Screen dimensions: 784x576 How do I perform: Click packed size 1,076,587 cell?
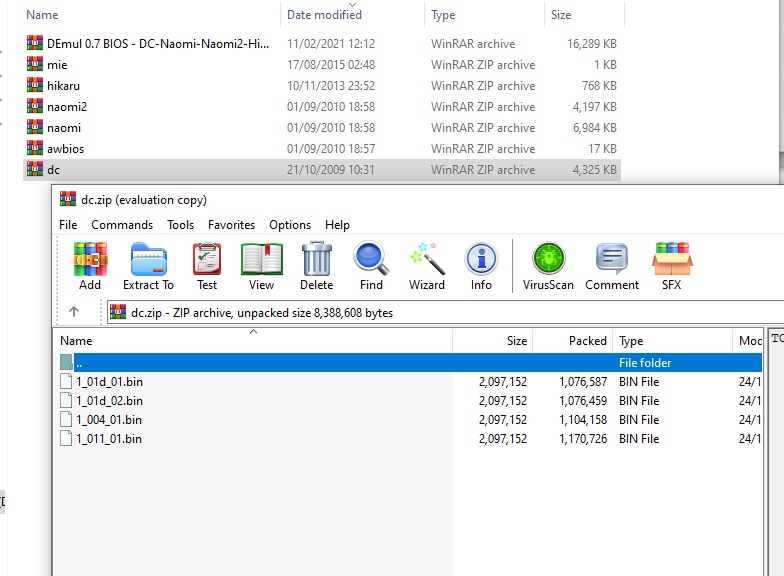[583, 382]
